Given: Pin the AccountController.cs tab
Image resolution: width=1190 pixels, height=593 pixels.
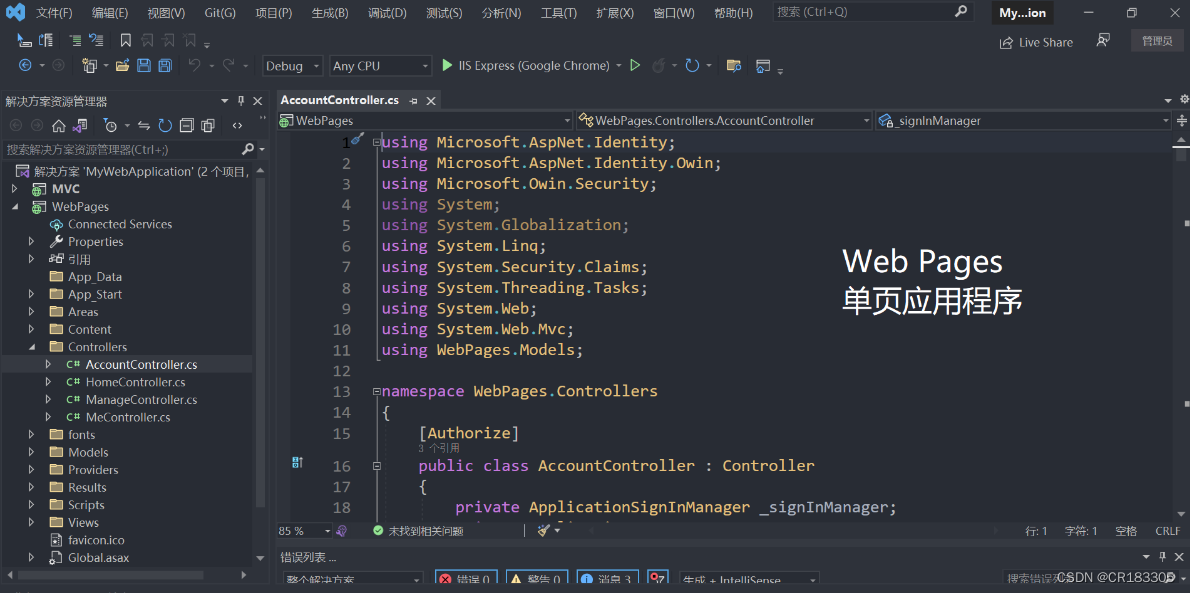Looking at the screenshot, I should pyautogui.click(x=414, y=100).
